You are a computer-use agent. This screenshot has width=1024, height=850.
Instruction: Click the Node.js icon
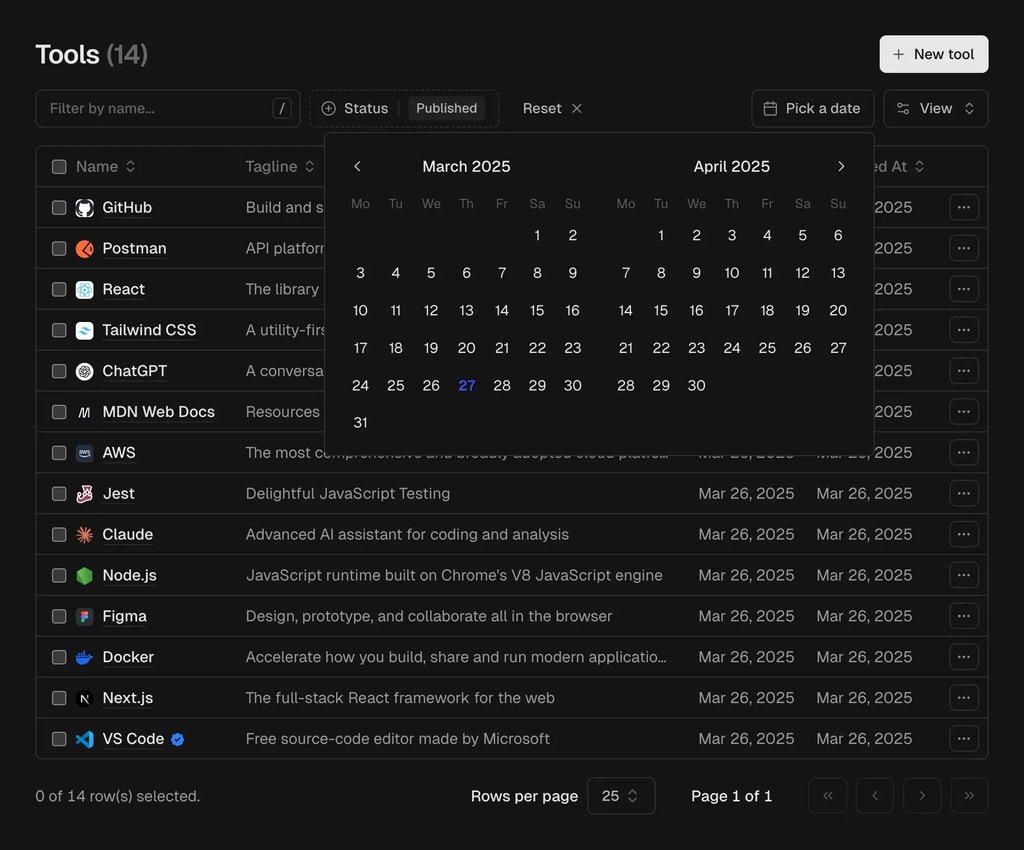(84, 575)
